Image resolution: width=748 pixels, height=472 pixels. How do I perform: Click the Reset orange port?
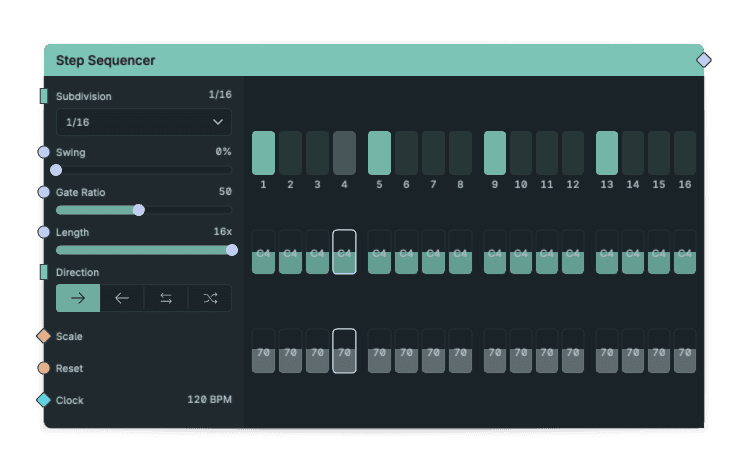point(44,368)
